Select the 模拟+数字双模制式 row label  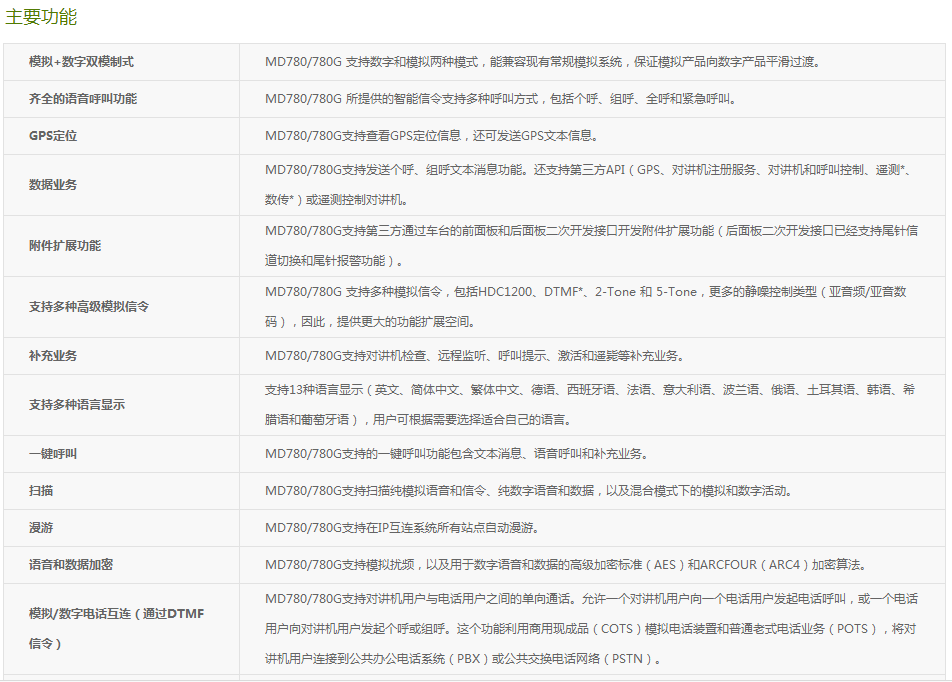[x=81, y=61]
